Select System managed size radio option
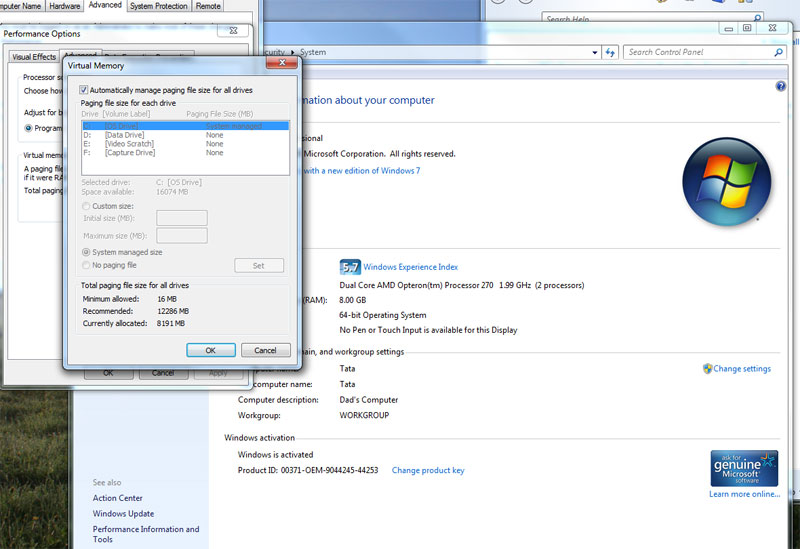 (x=86, y=252)
